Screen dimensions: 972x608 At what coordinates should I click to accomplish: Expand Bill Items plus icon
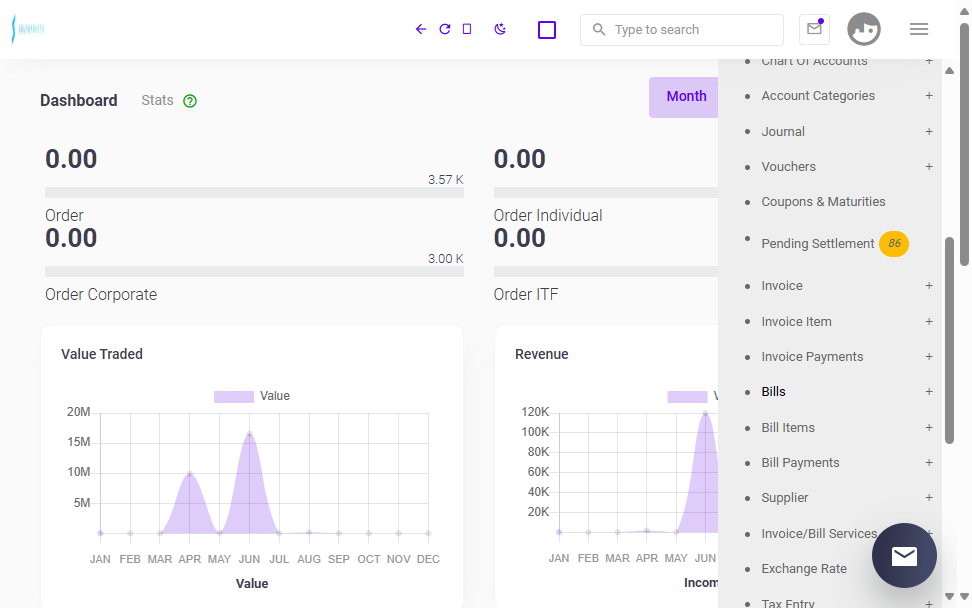click(929, 428)
